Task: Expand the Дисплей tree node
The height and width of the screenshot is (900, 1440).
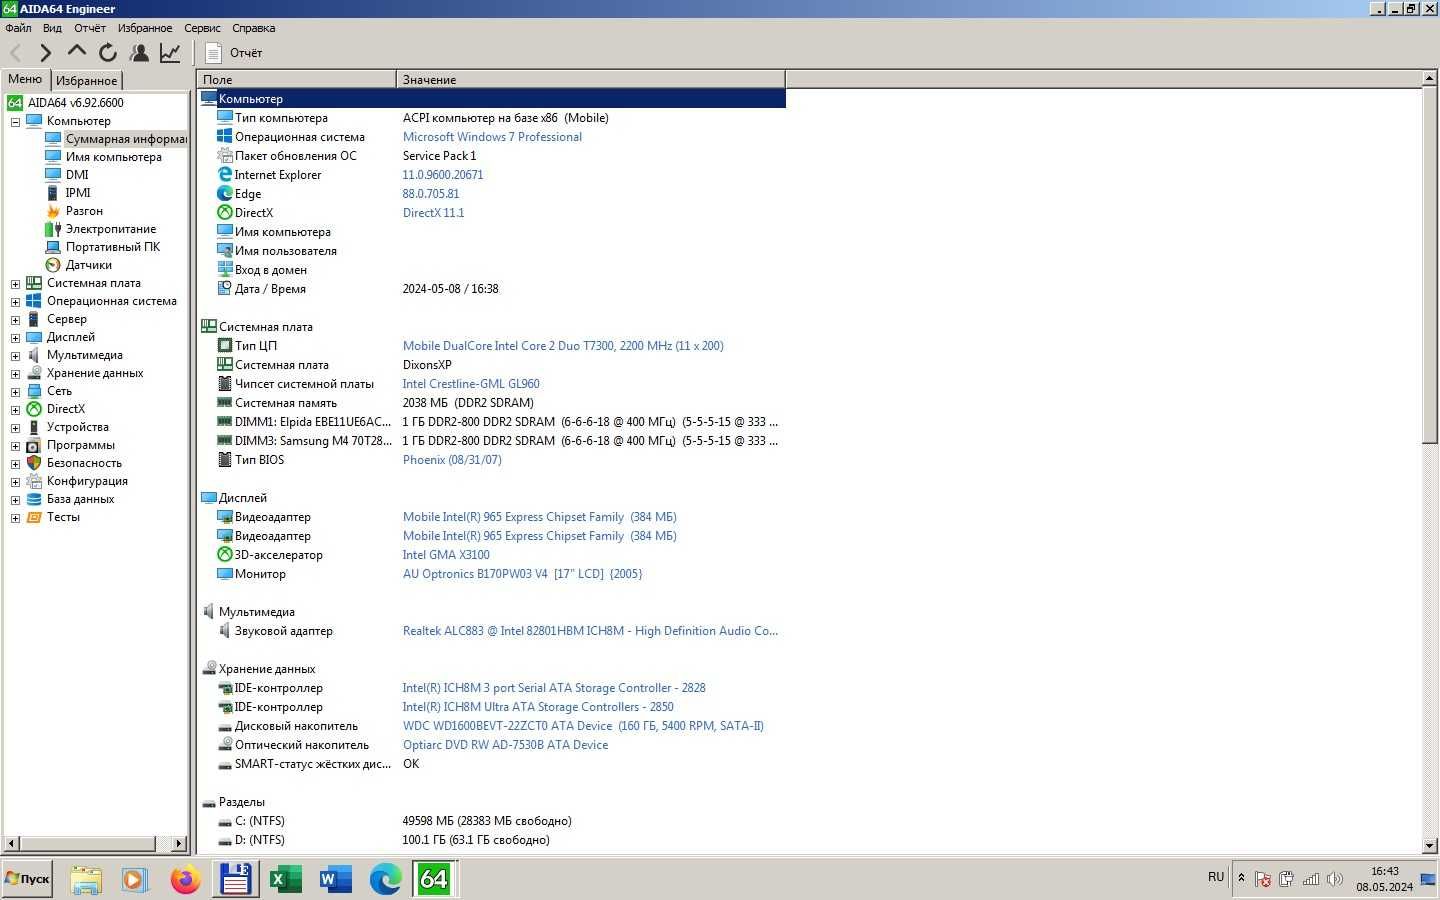Action: click(15, 338)
